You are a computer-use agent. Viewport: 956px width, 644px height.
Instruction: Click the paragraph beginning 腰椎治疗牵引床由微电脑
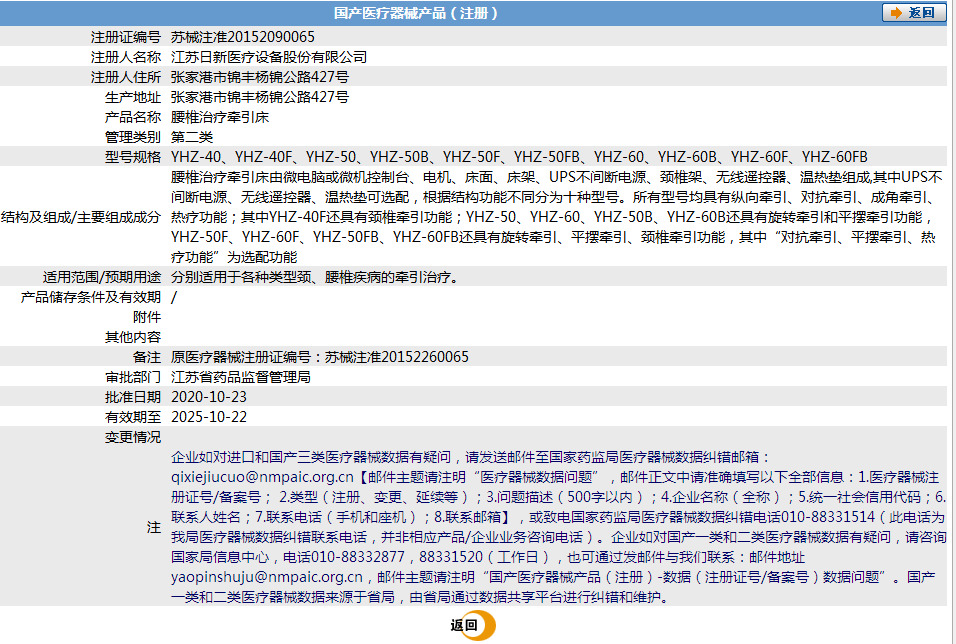[x=557, y=217]
